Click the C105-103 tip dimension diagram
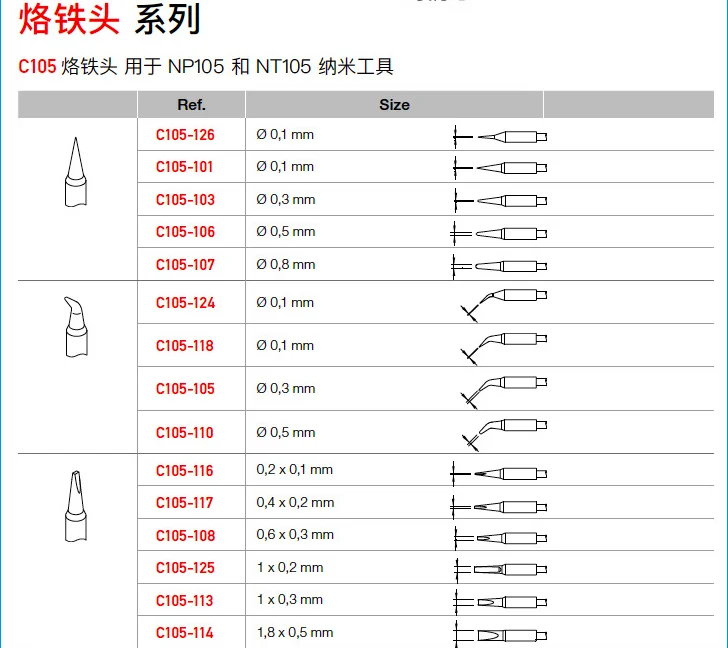Image resolution: width=728 pixels, height=648 pixels. [x=500, y=201]
